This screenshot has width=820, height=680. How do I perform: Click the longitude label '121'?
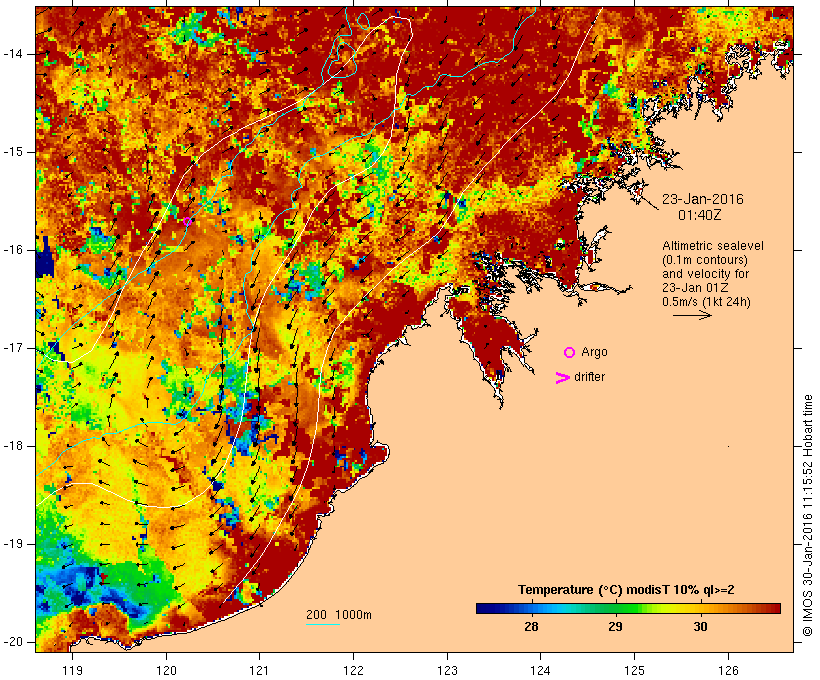coord(259,671)
